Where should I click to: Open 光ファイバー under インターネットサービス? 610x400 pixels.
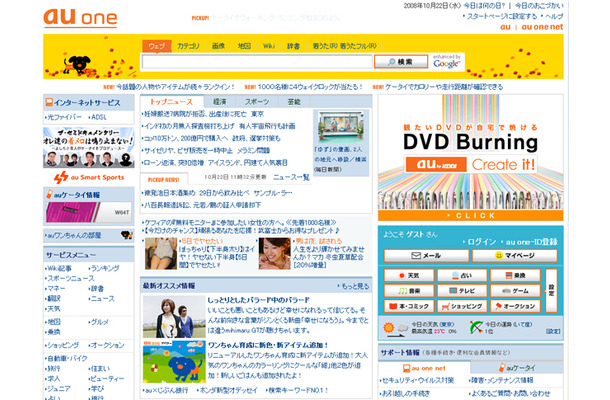pyautogui.click(x=65, y=117)
